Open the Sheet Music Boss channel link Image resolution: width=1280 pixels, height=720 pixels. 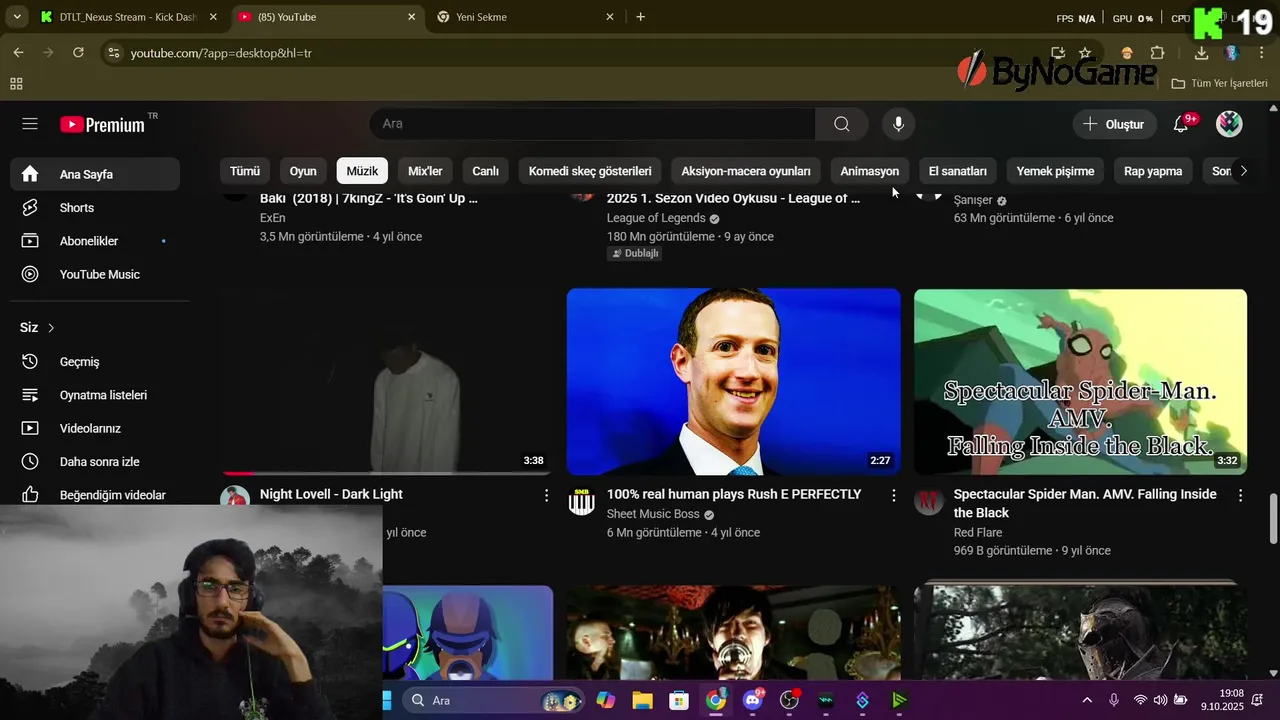[x=653, y=514]
